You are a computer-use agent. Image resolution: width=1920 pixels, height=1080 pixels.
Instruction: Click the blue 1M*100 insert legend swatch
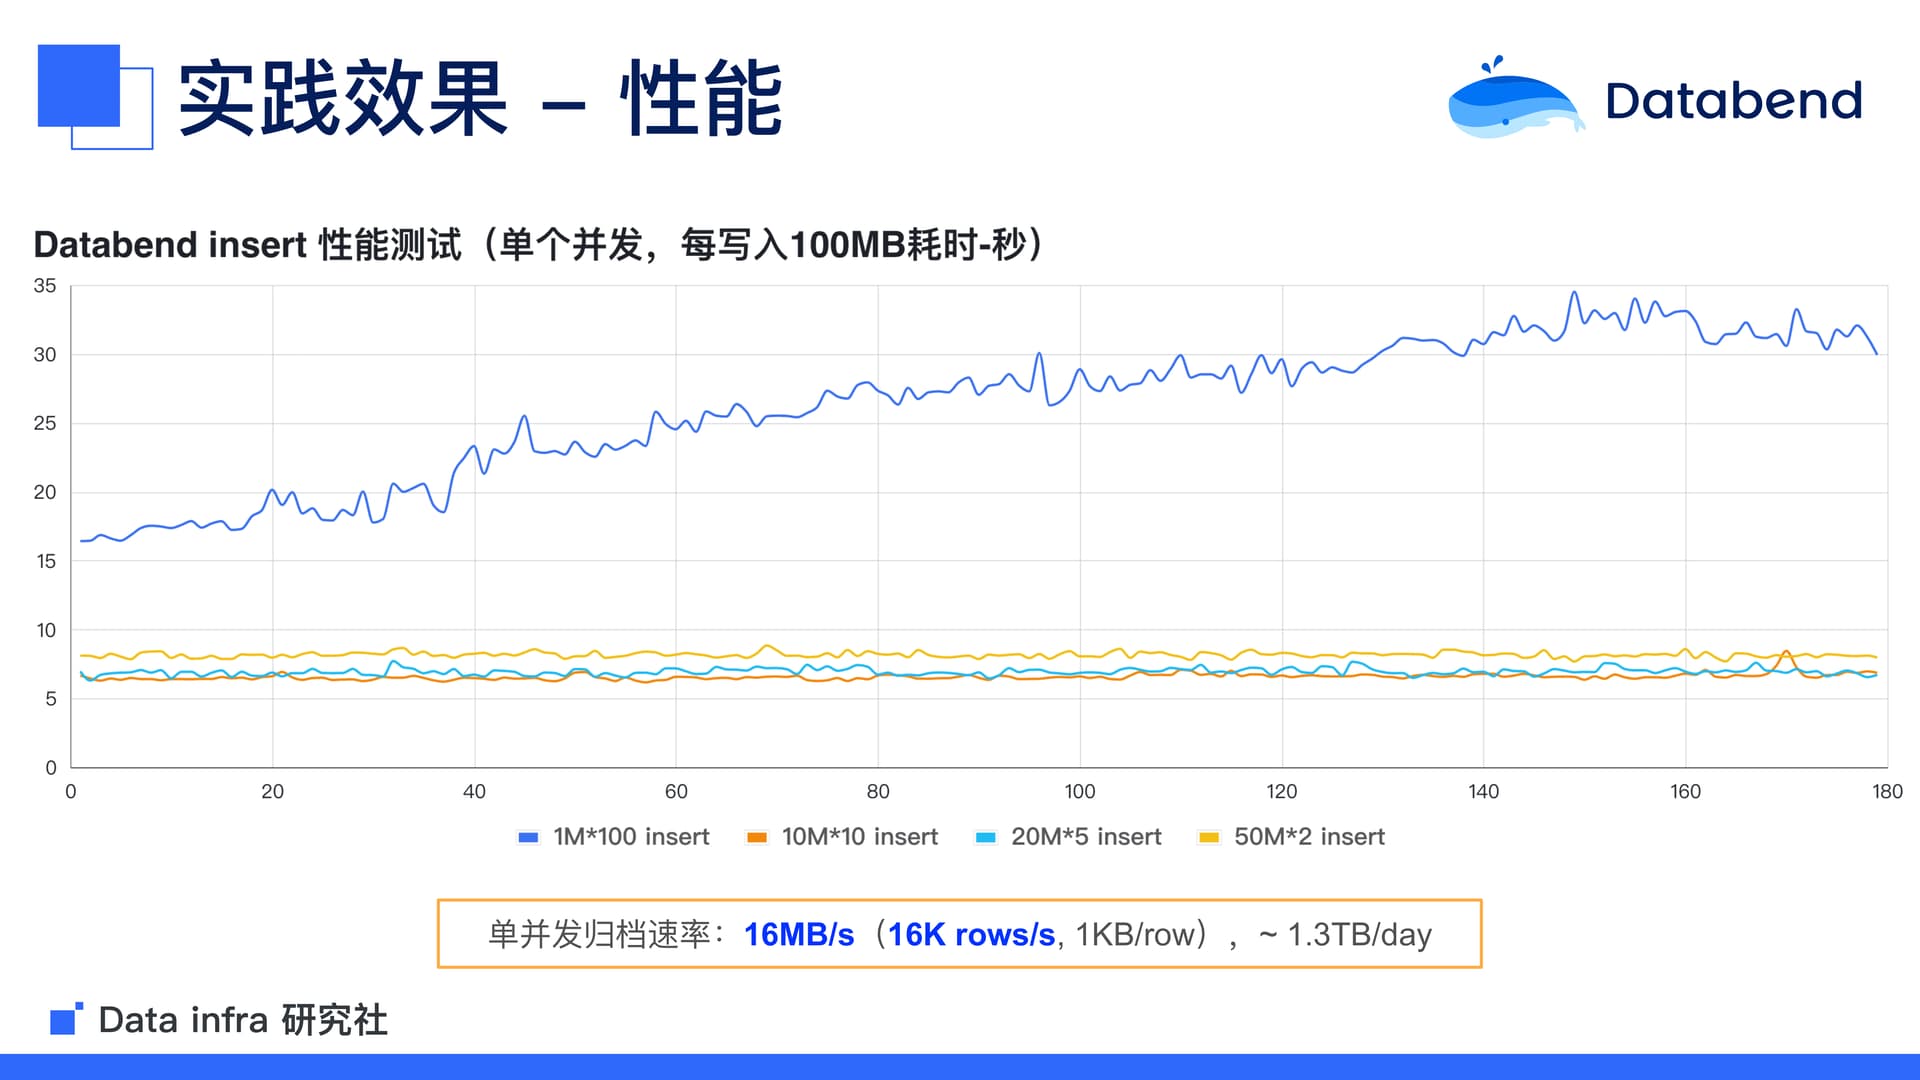(529, 837)
